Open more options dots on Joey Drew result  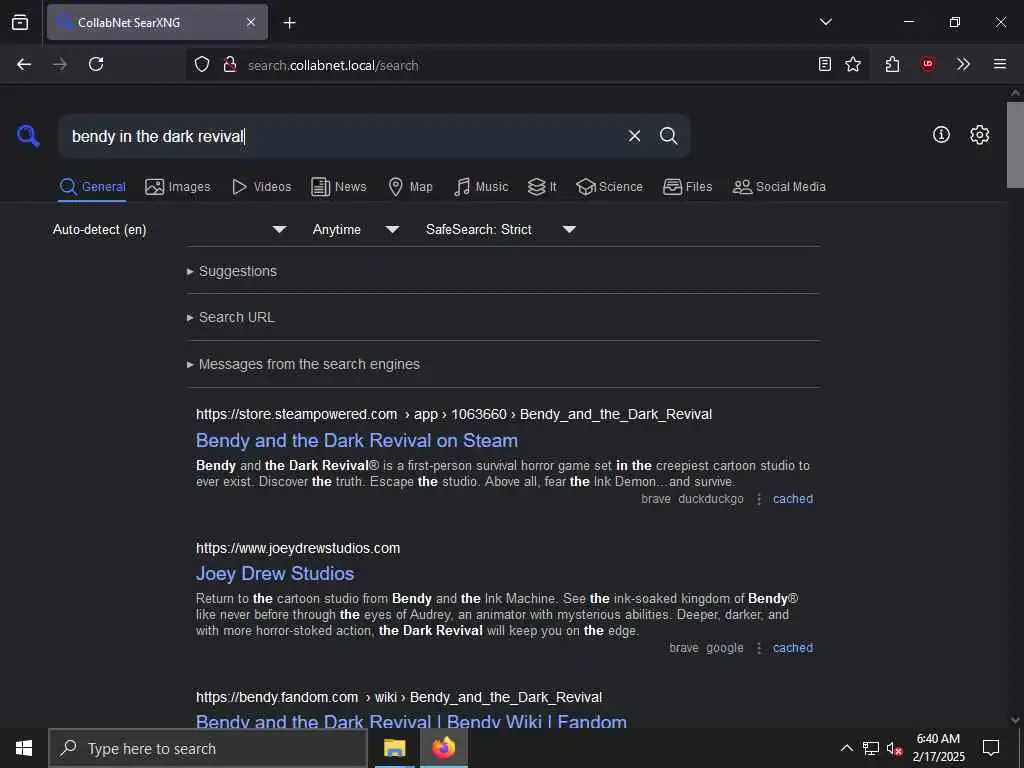pos(759,648)
